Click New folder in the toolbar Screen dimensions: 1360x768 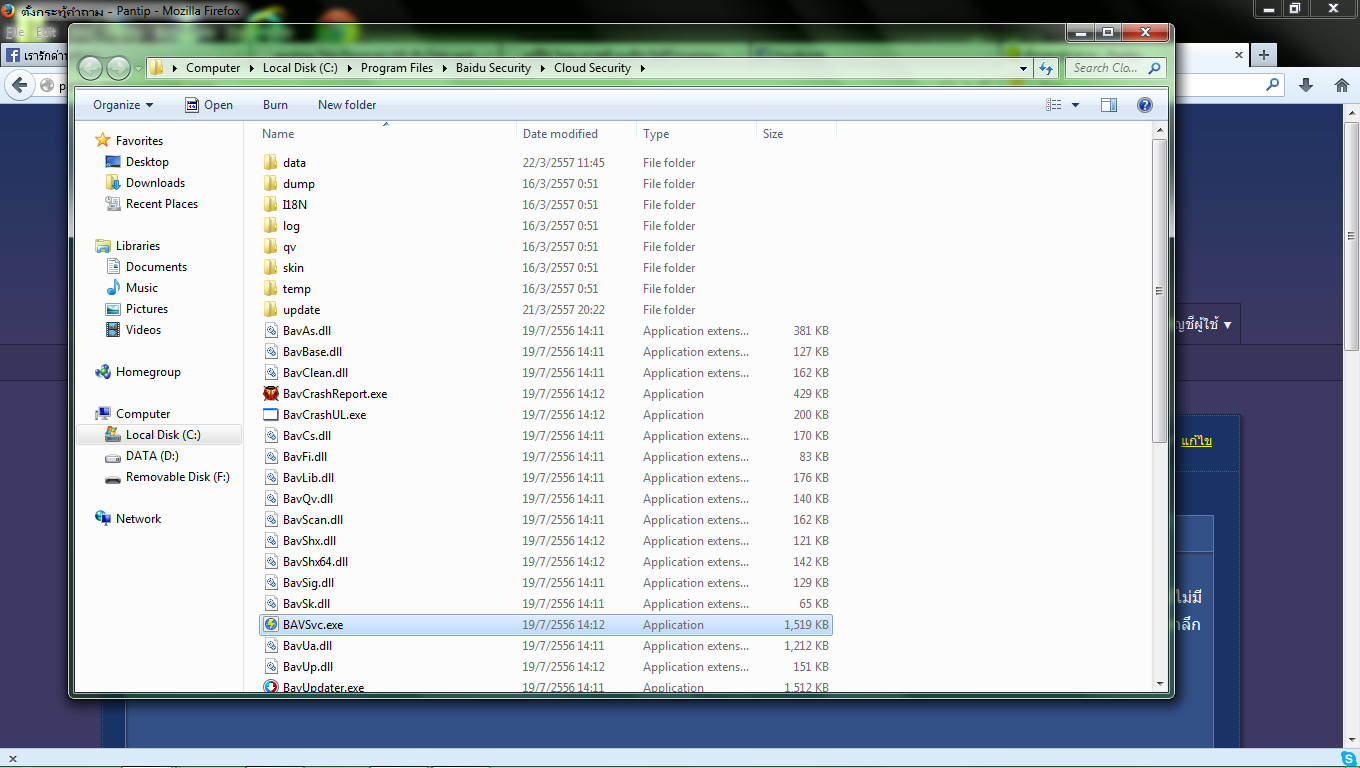click(x=347, y=104)
